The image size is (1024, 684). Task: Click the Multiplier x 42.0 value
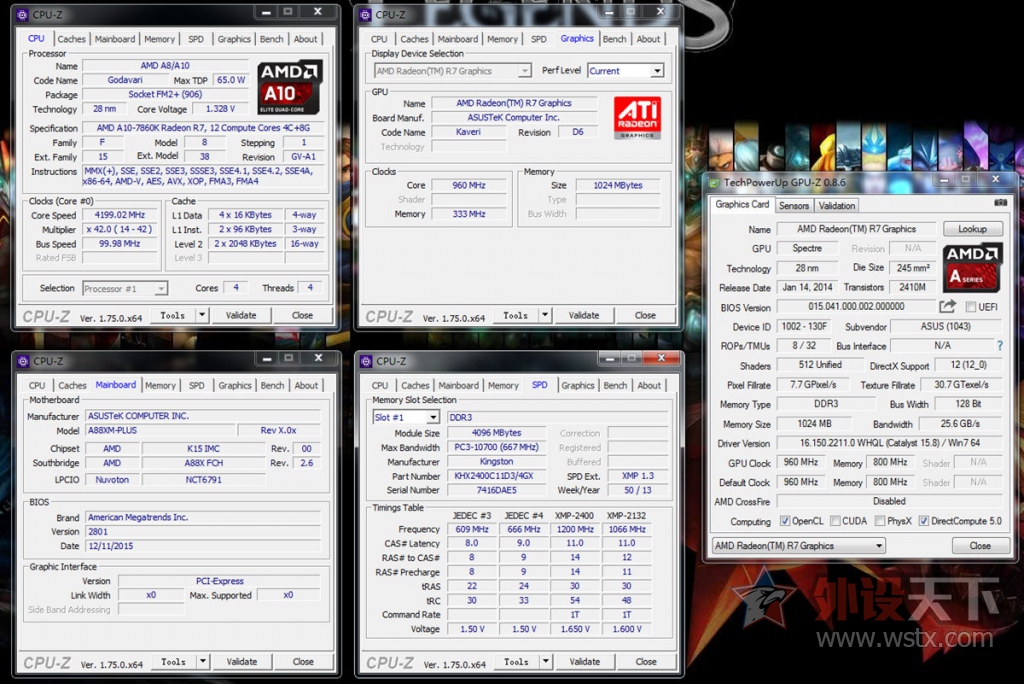120,229
